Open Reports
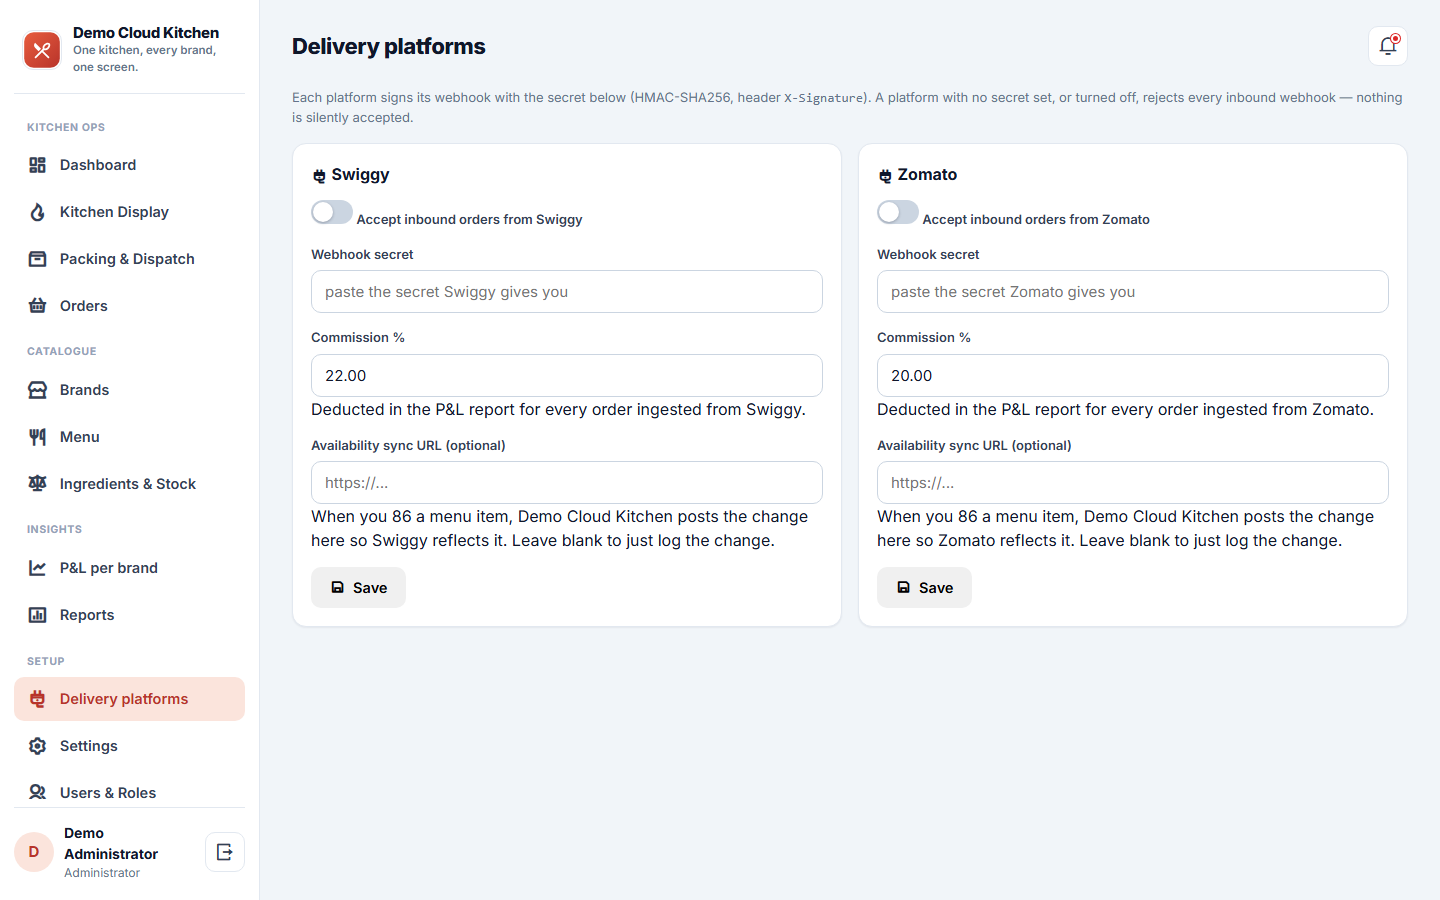This screenshot has width=1440, height=900. point(129,615)
